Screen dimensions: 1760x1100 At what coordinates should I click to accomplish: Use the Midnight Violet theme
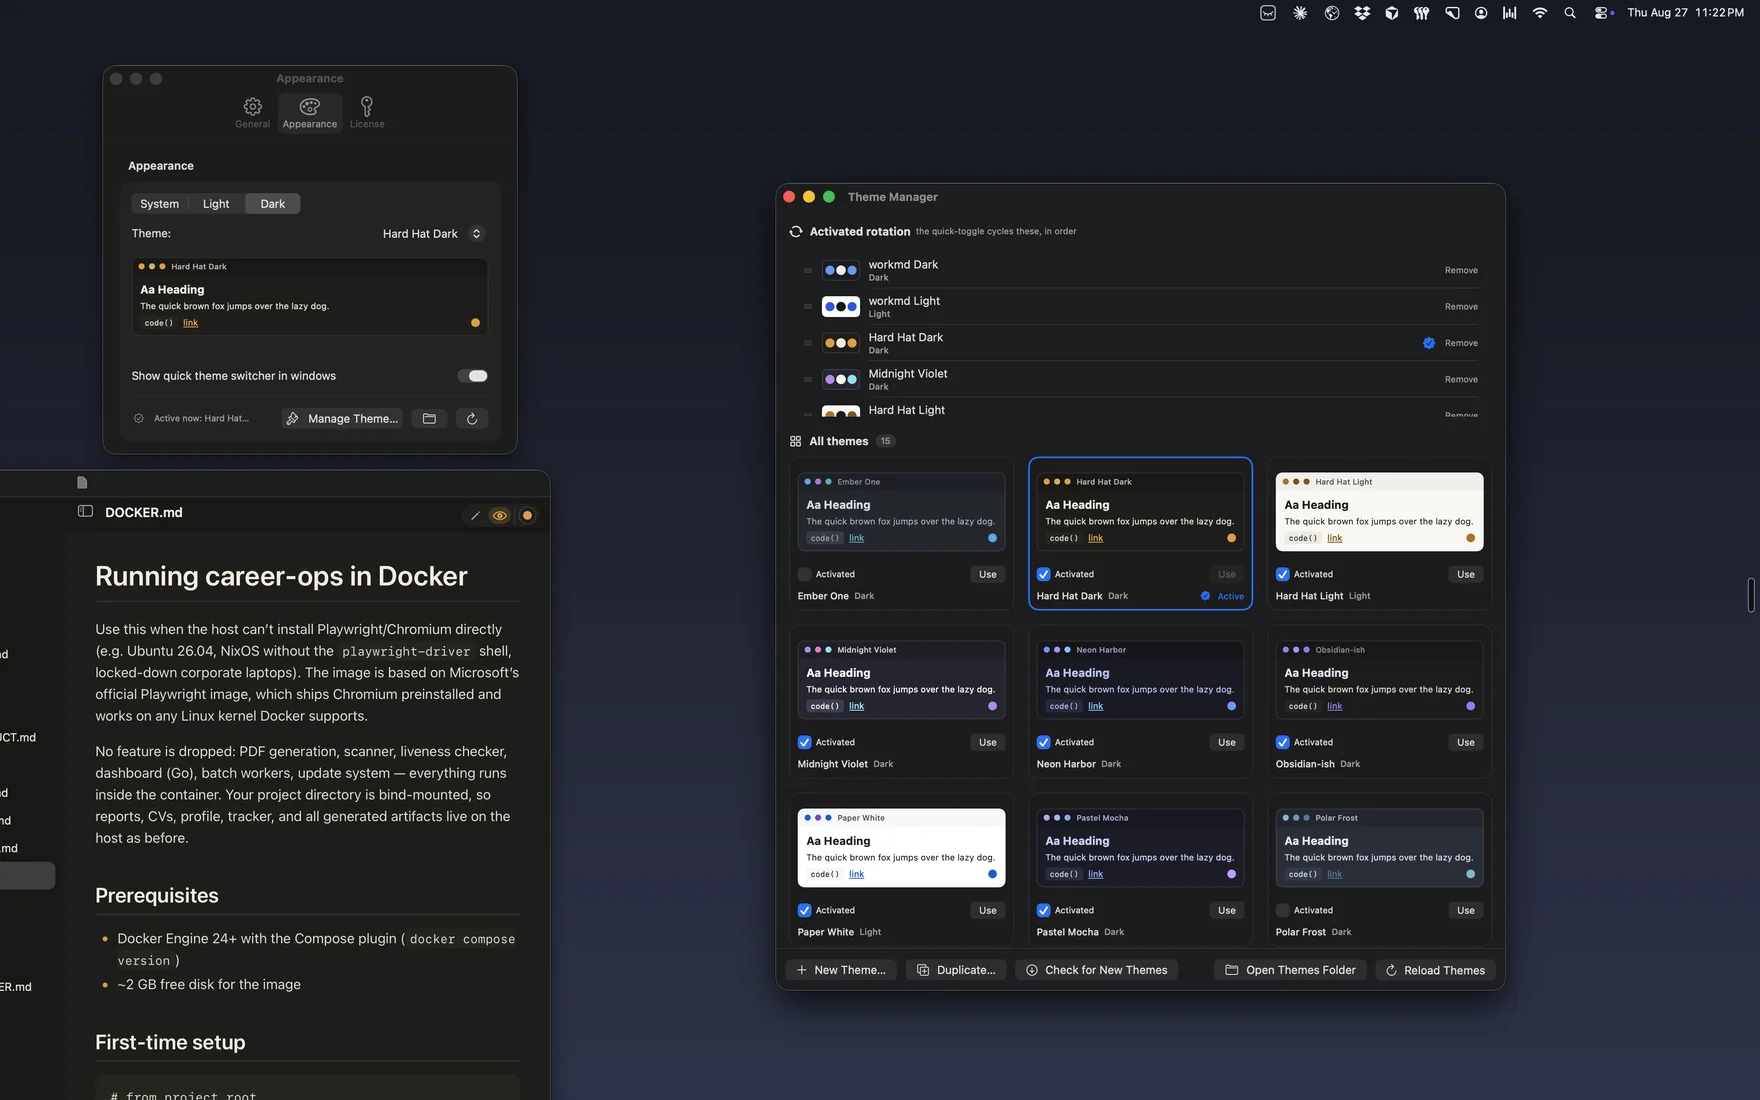(988, 742)
